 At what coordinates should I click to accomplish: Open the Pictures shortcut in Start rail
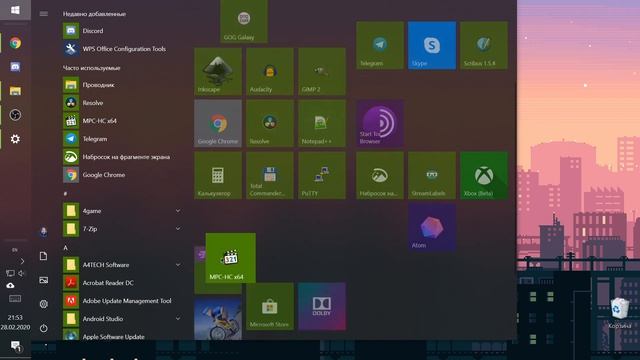click(44, 280)
